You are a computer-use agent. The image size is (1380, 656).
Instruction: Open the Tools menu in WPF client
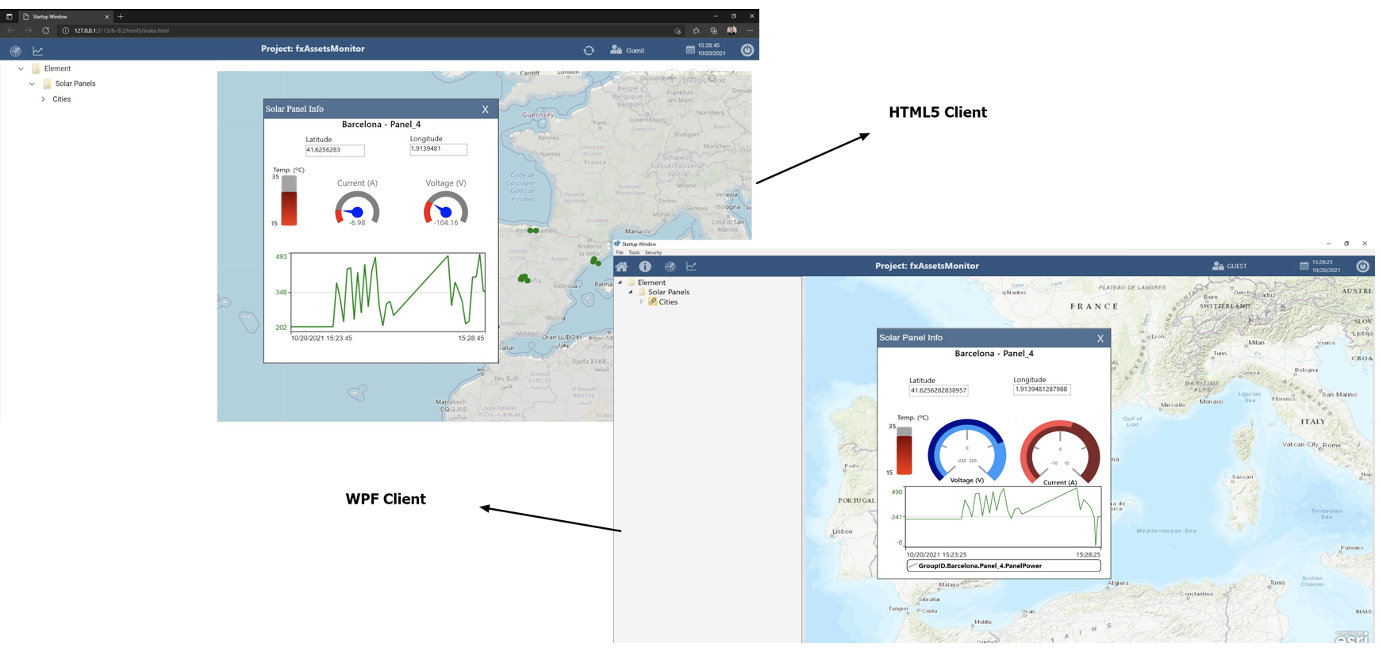[634, 253]
